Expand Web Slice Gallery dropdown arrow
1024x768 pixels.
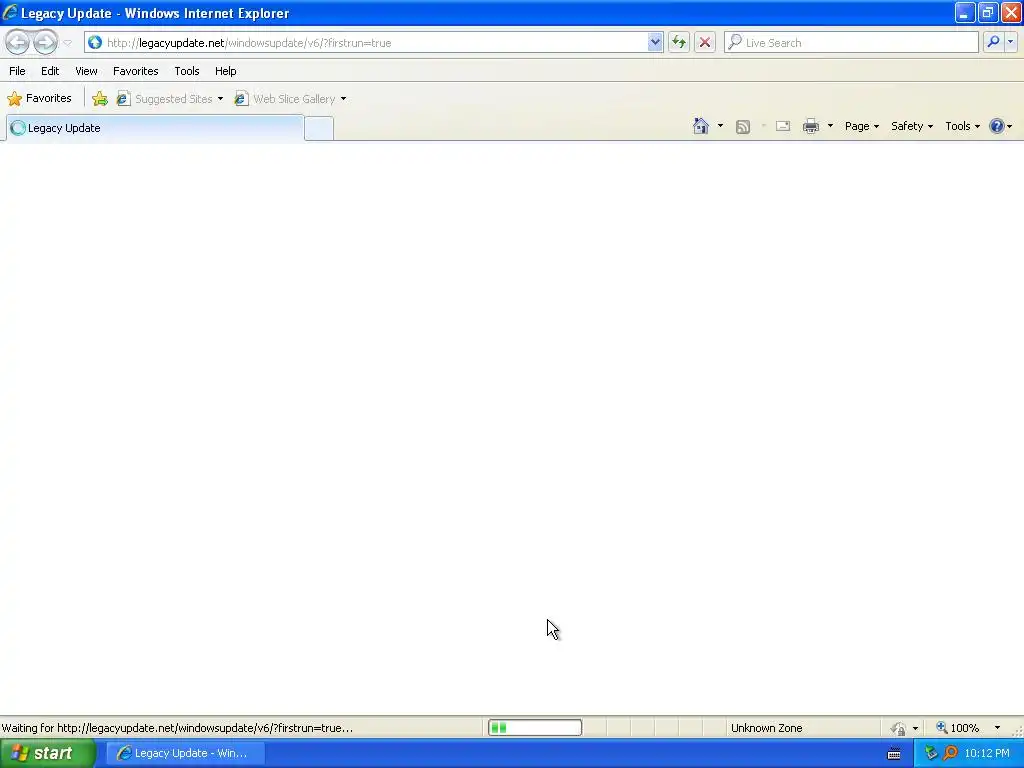[x=344, y=99]
